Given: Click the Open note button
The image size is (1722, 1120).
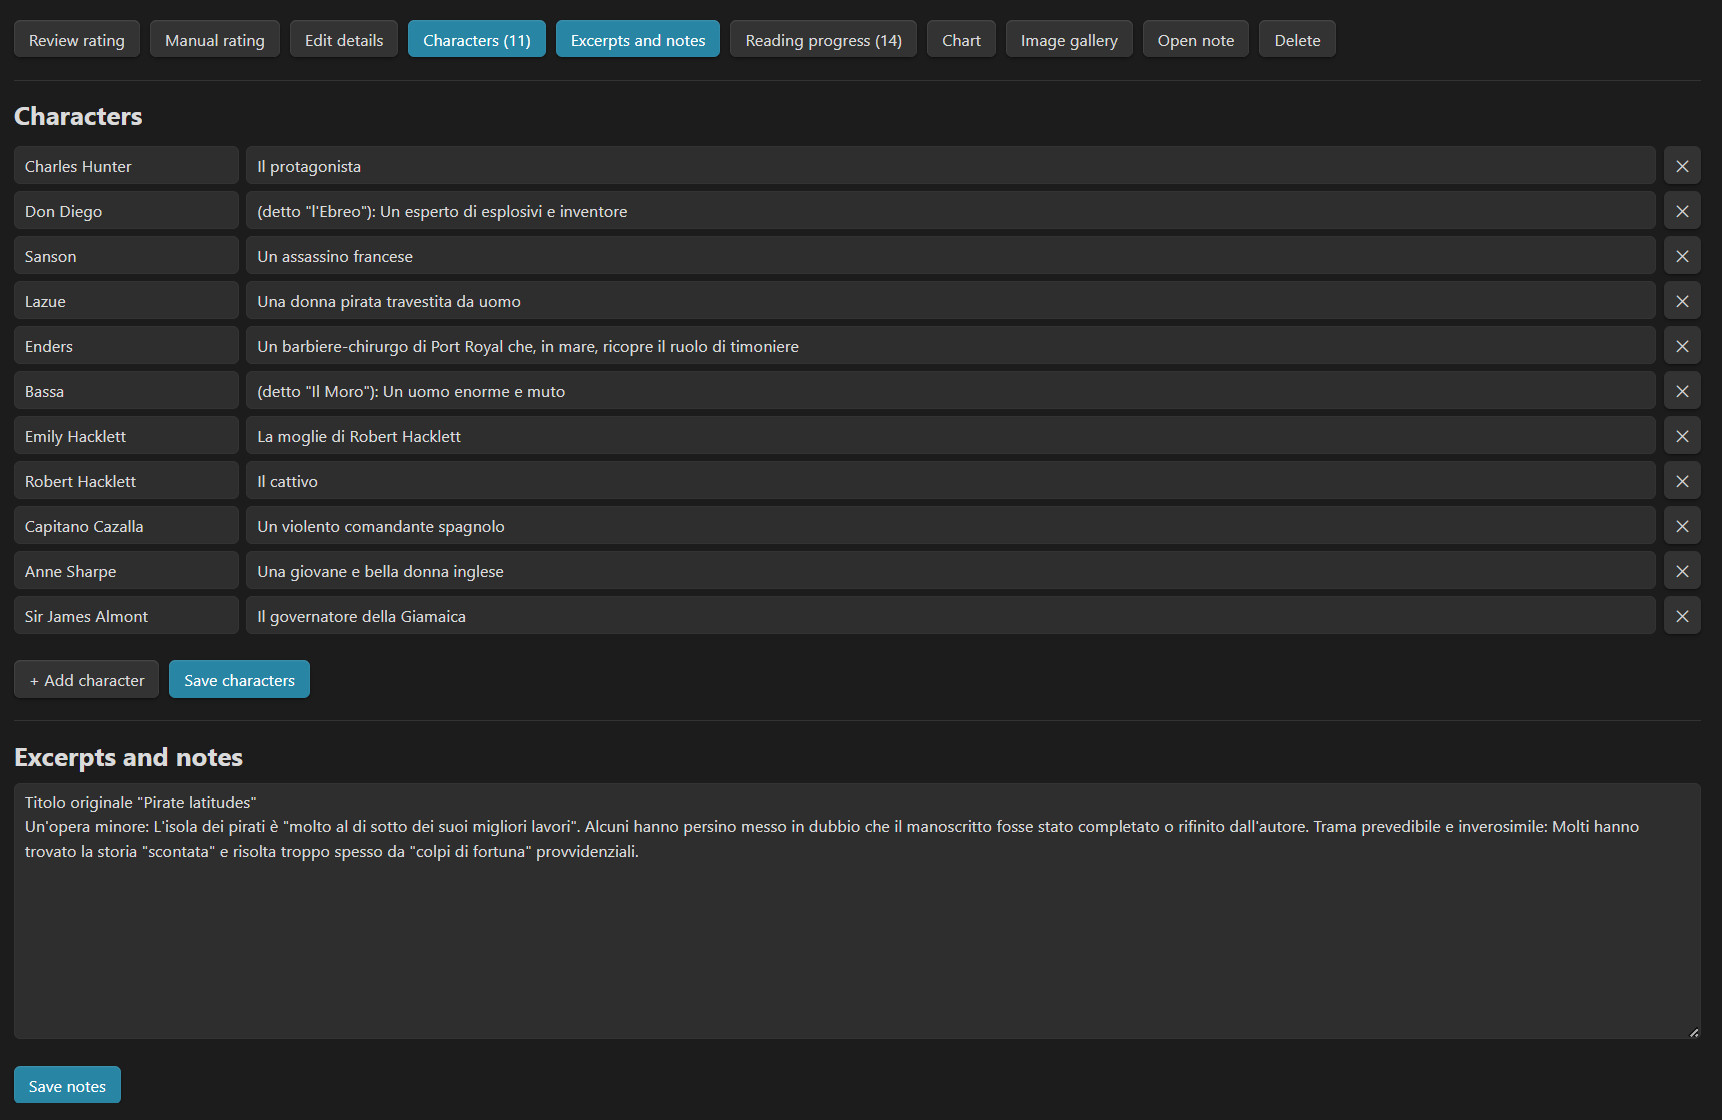Looking at the screenshot, I should [x=1196, y=40].
